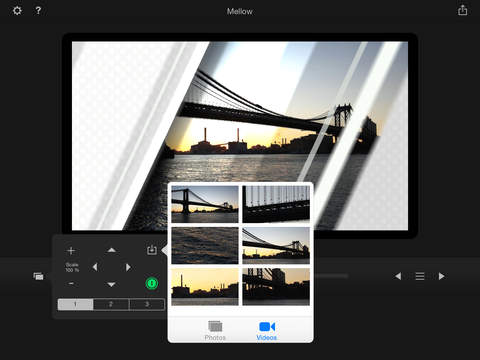Decrease scale with the minus icon
This screenshot has height=360, width=480.
pyautogui.click(x=71, y=284)
